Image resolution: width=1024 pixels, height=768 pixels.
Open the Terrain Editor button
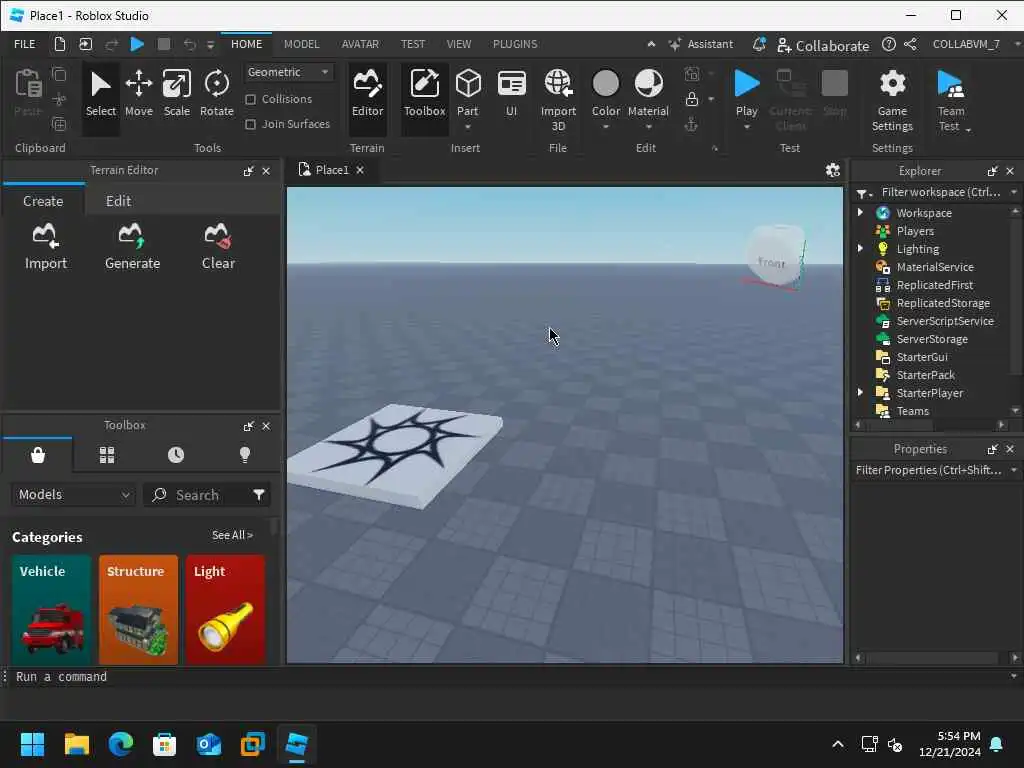(367, 94)
